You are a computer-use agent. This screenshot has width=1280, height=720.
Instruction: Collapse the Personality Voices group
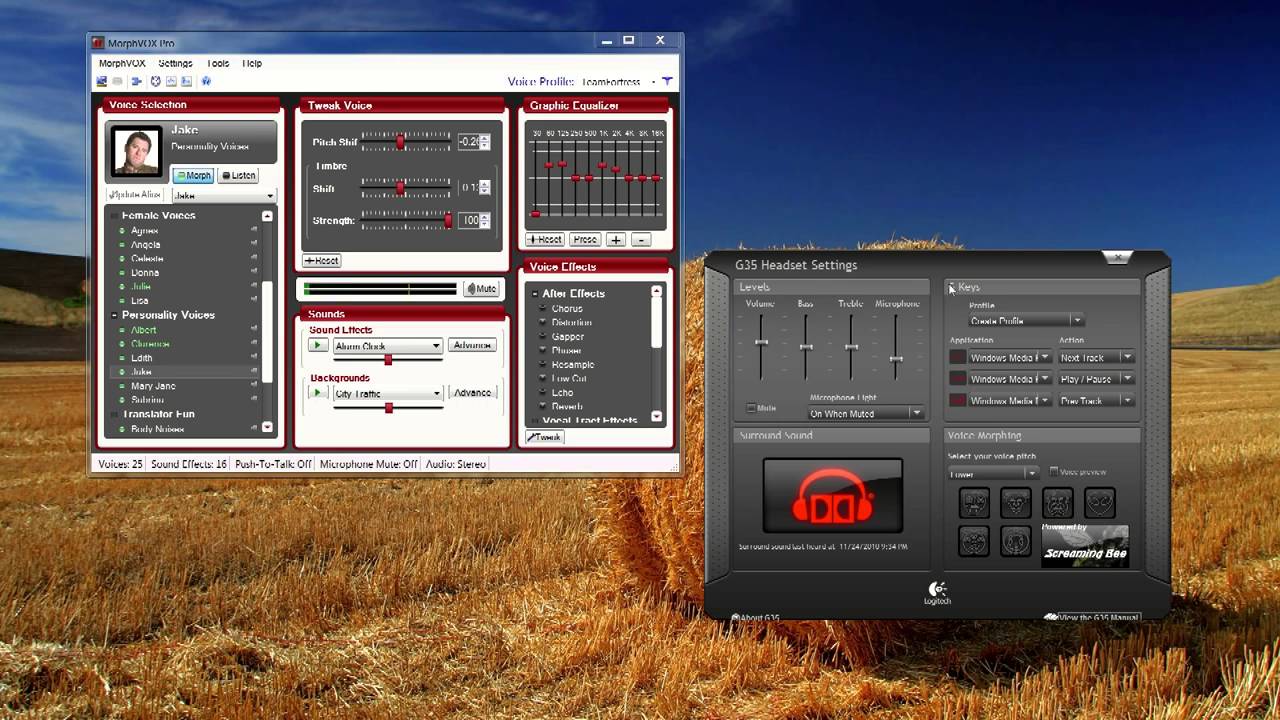115,315
